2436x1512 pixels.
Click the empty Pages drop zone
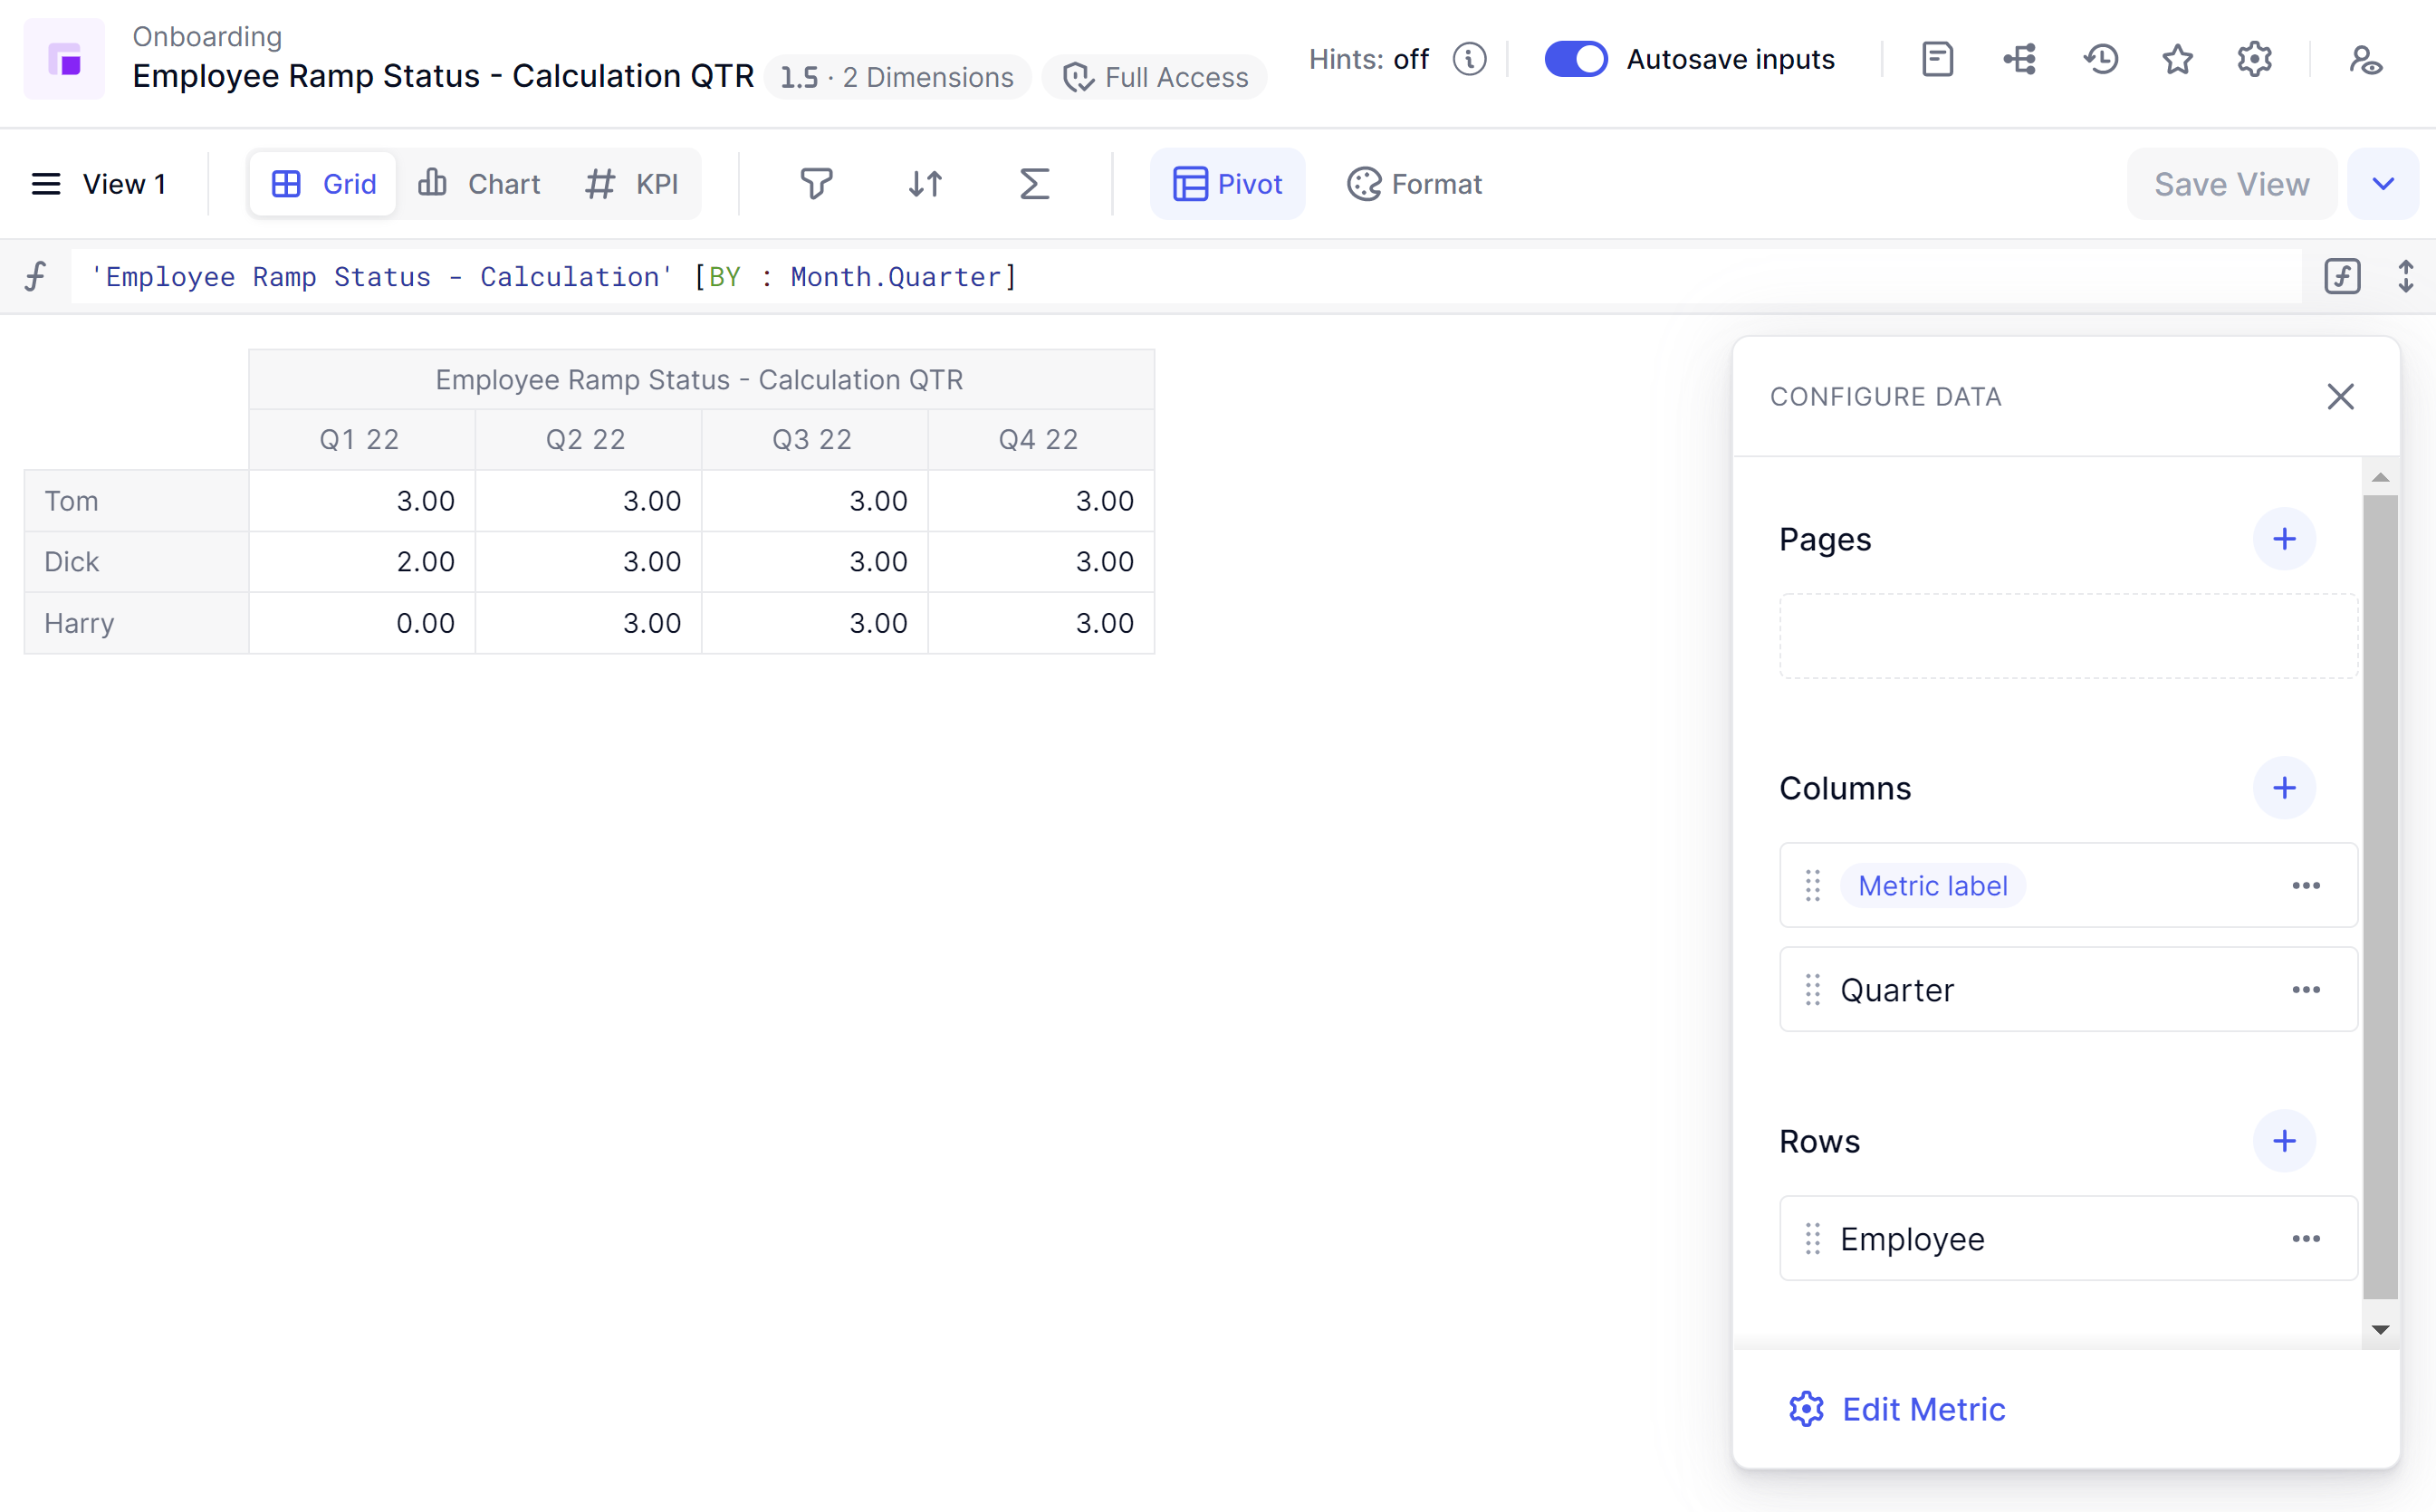pos(2068,636)
